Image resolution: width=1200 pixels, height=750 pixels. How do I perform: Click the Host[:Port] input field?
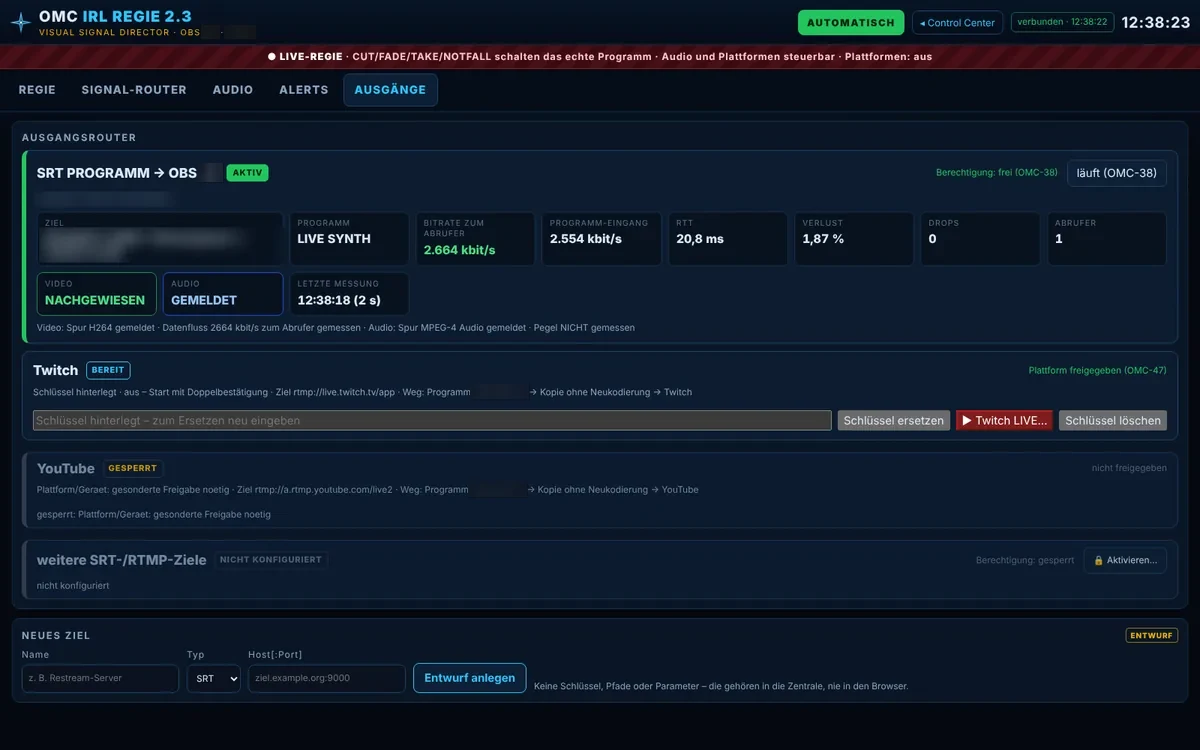coord(327,678)
